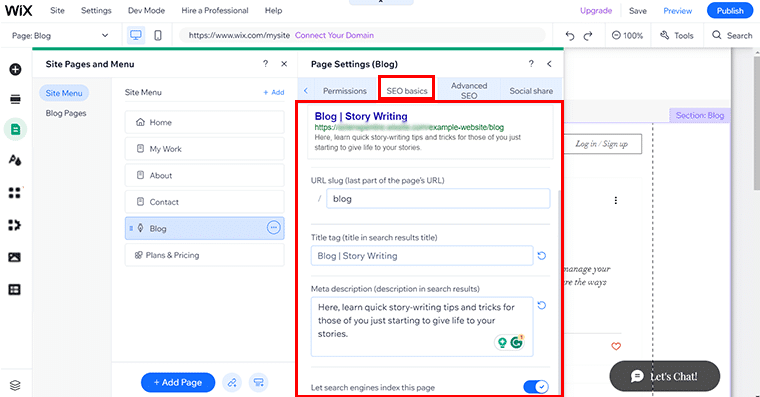Switch to the Permissions tab
The height and width of the screenshot is (397, 760).
345,91
